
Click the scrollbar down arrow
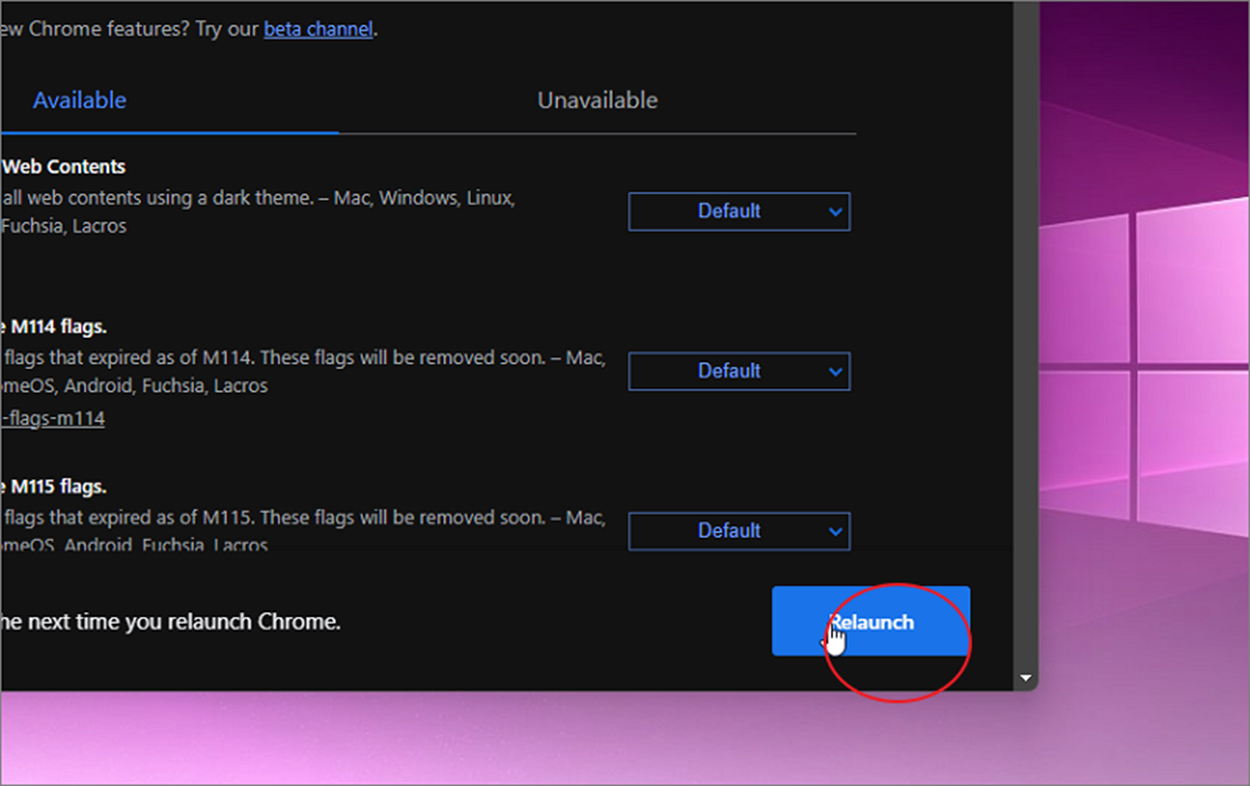point(1025,678)
